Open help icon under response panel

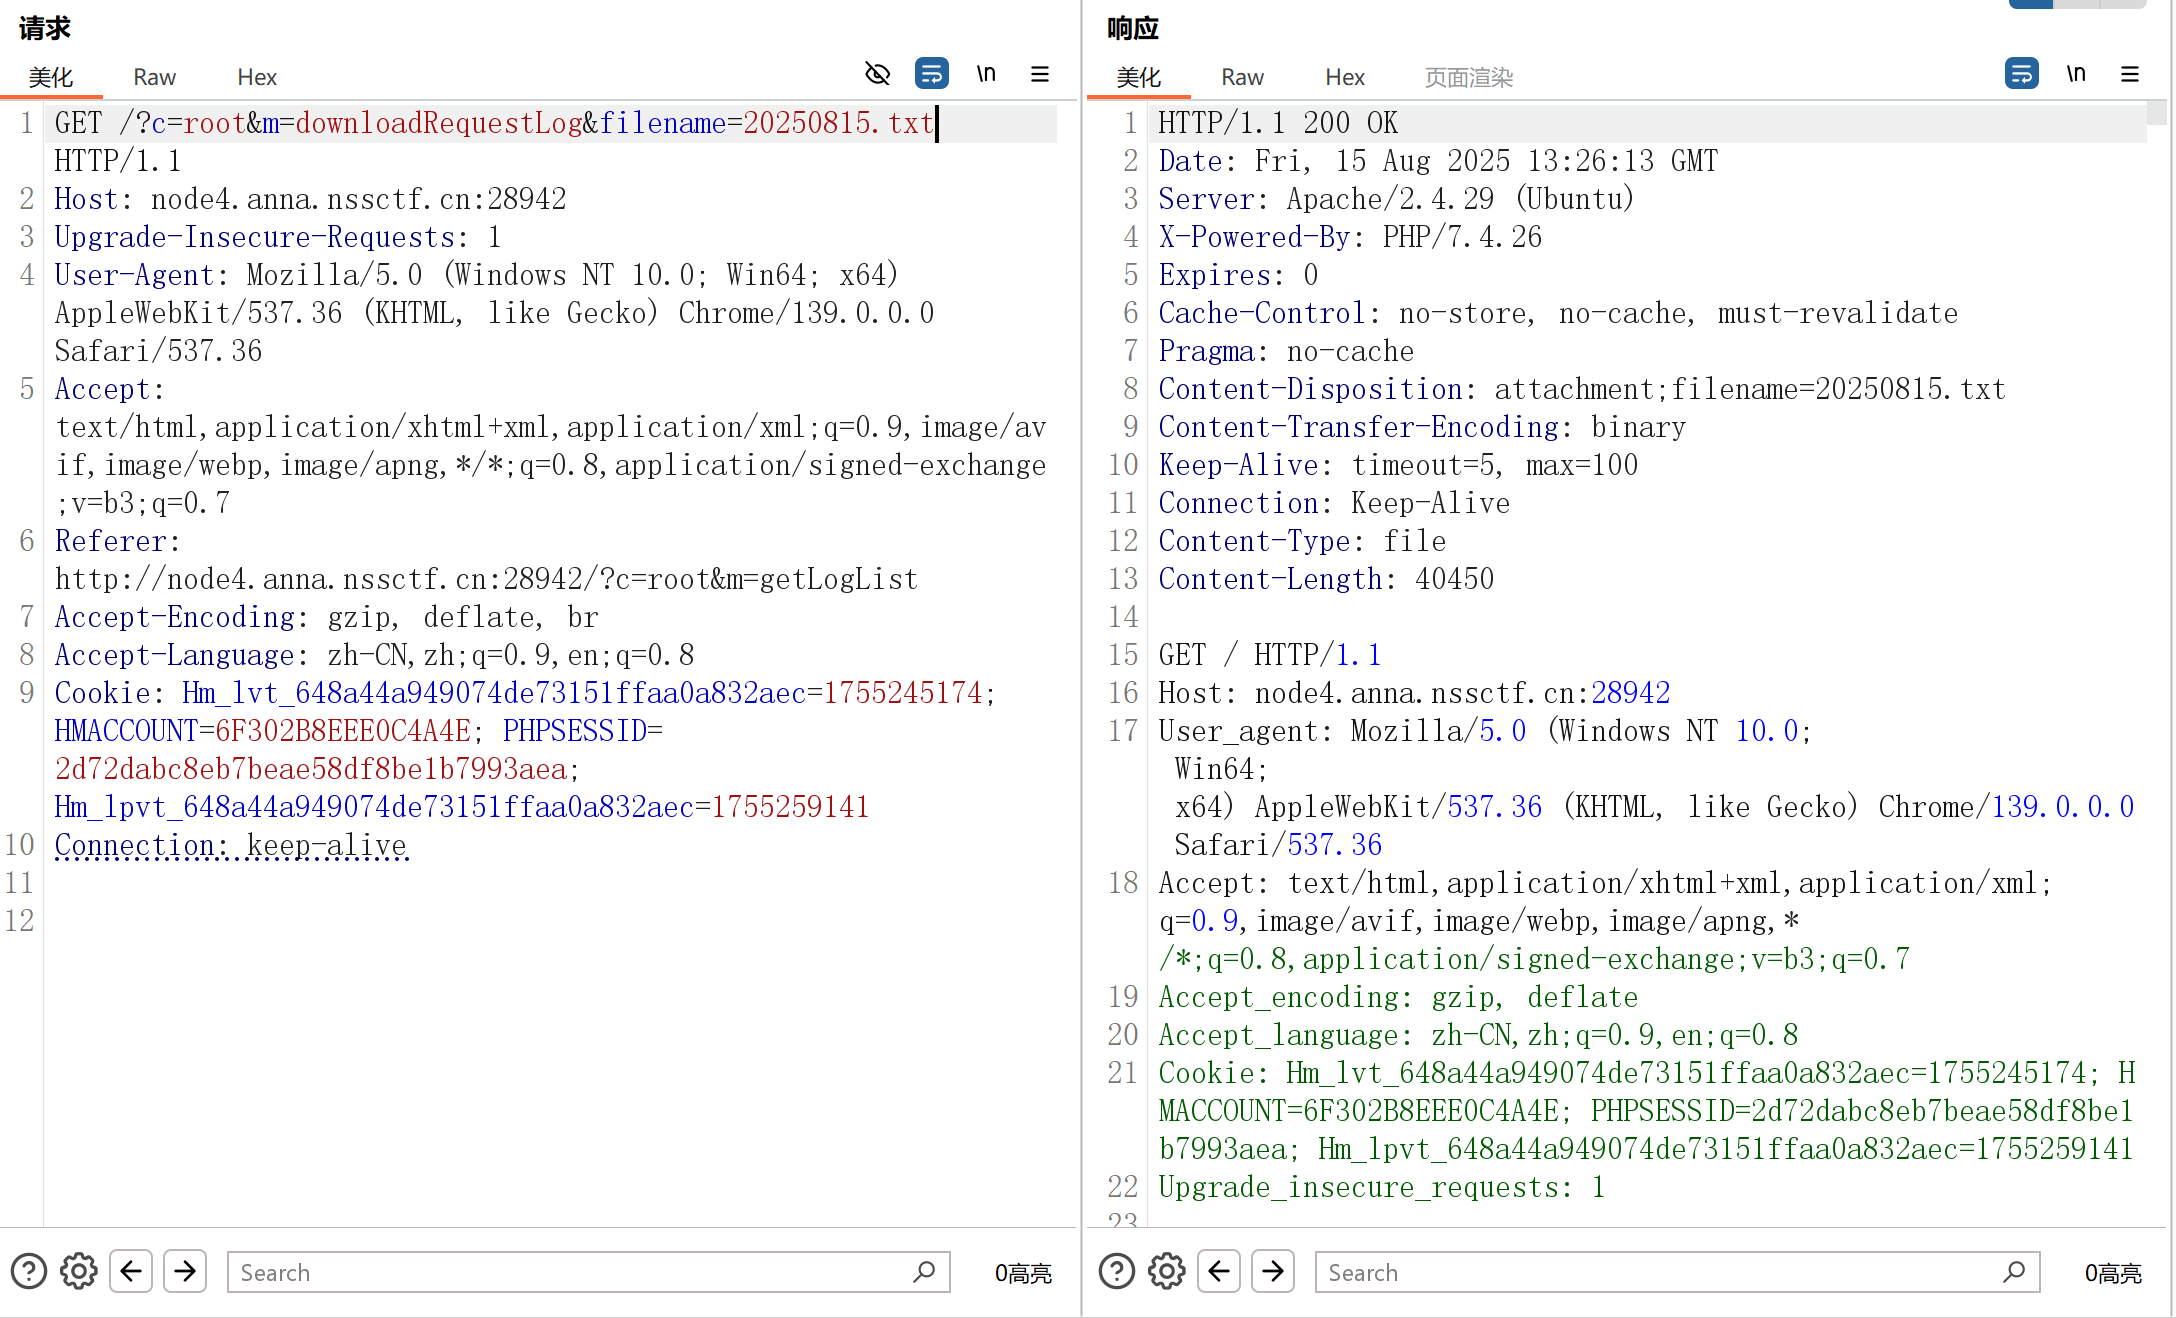tap(1117, 1272)
